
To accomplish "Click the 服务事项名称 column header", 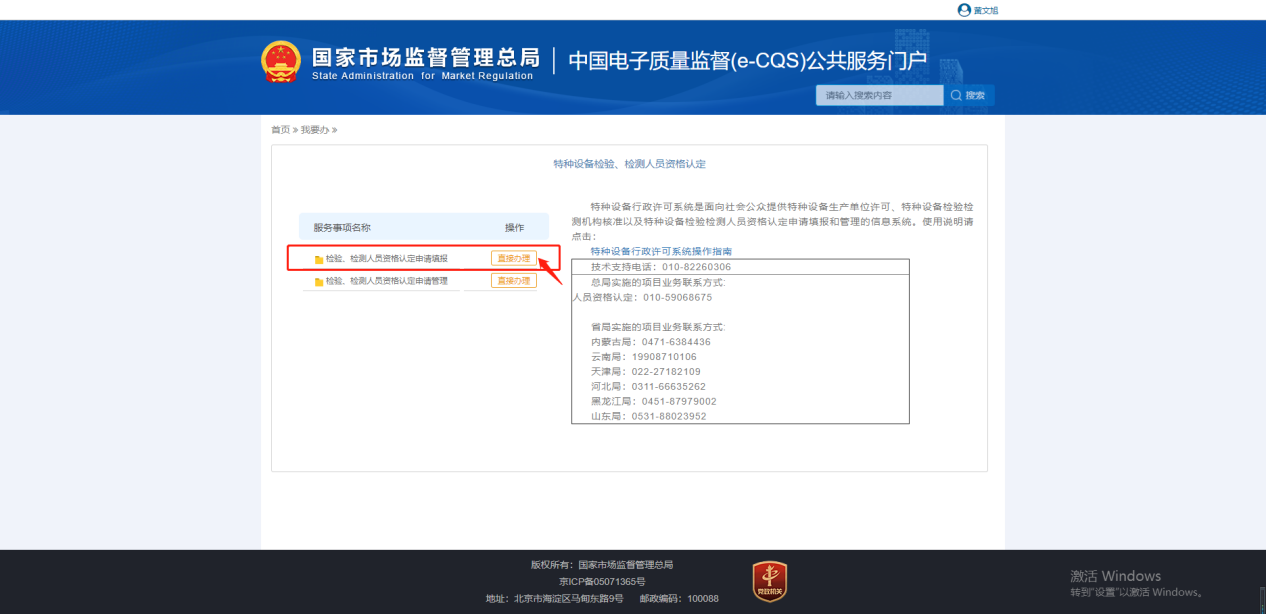I will click(342, 227).
